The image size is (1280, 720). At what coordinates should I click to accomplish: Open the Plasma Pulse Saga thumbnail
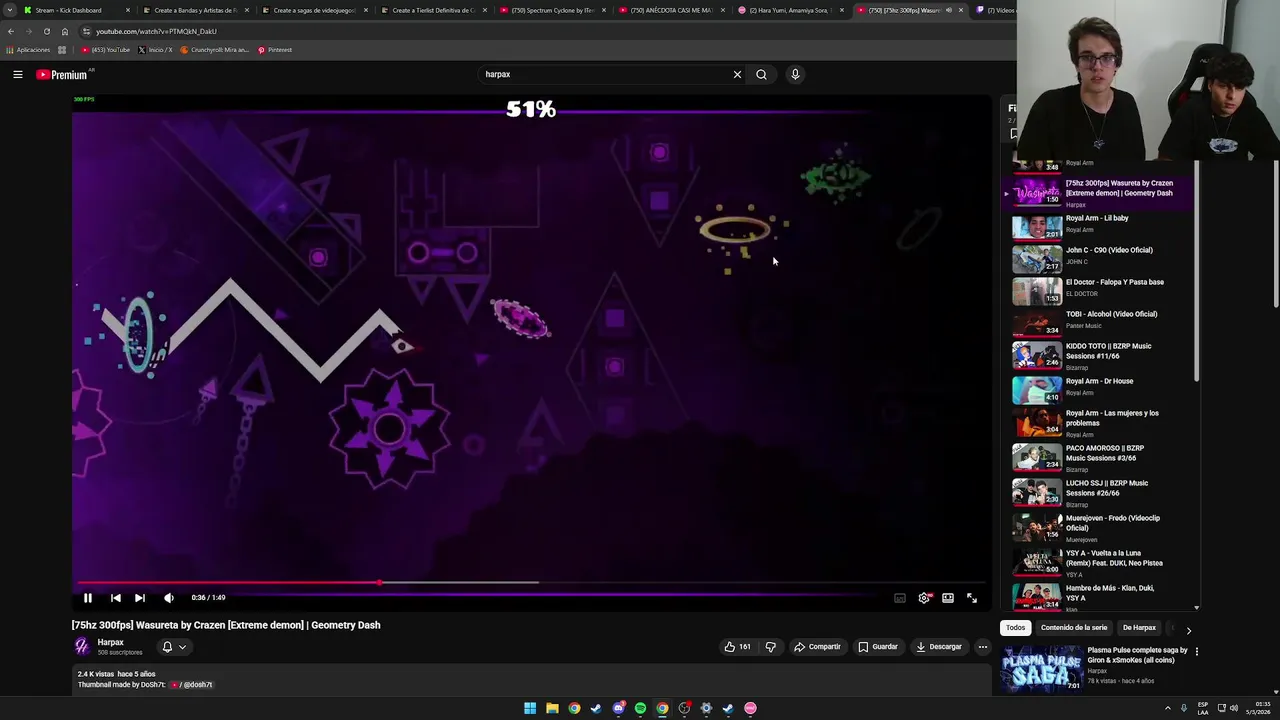[1041, 668]
